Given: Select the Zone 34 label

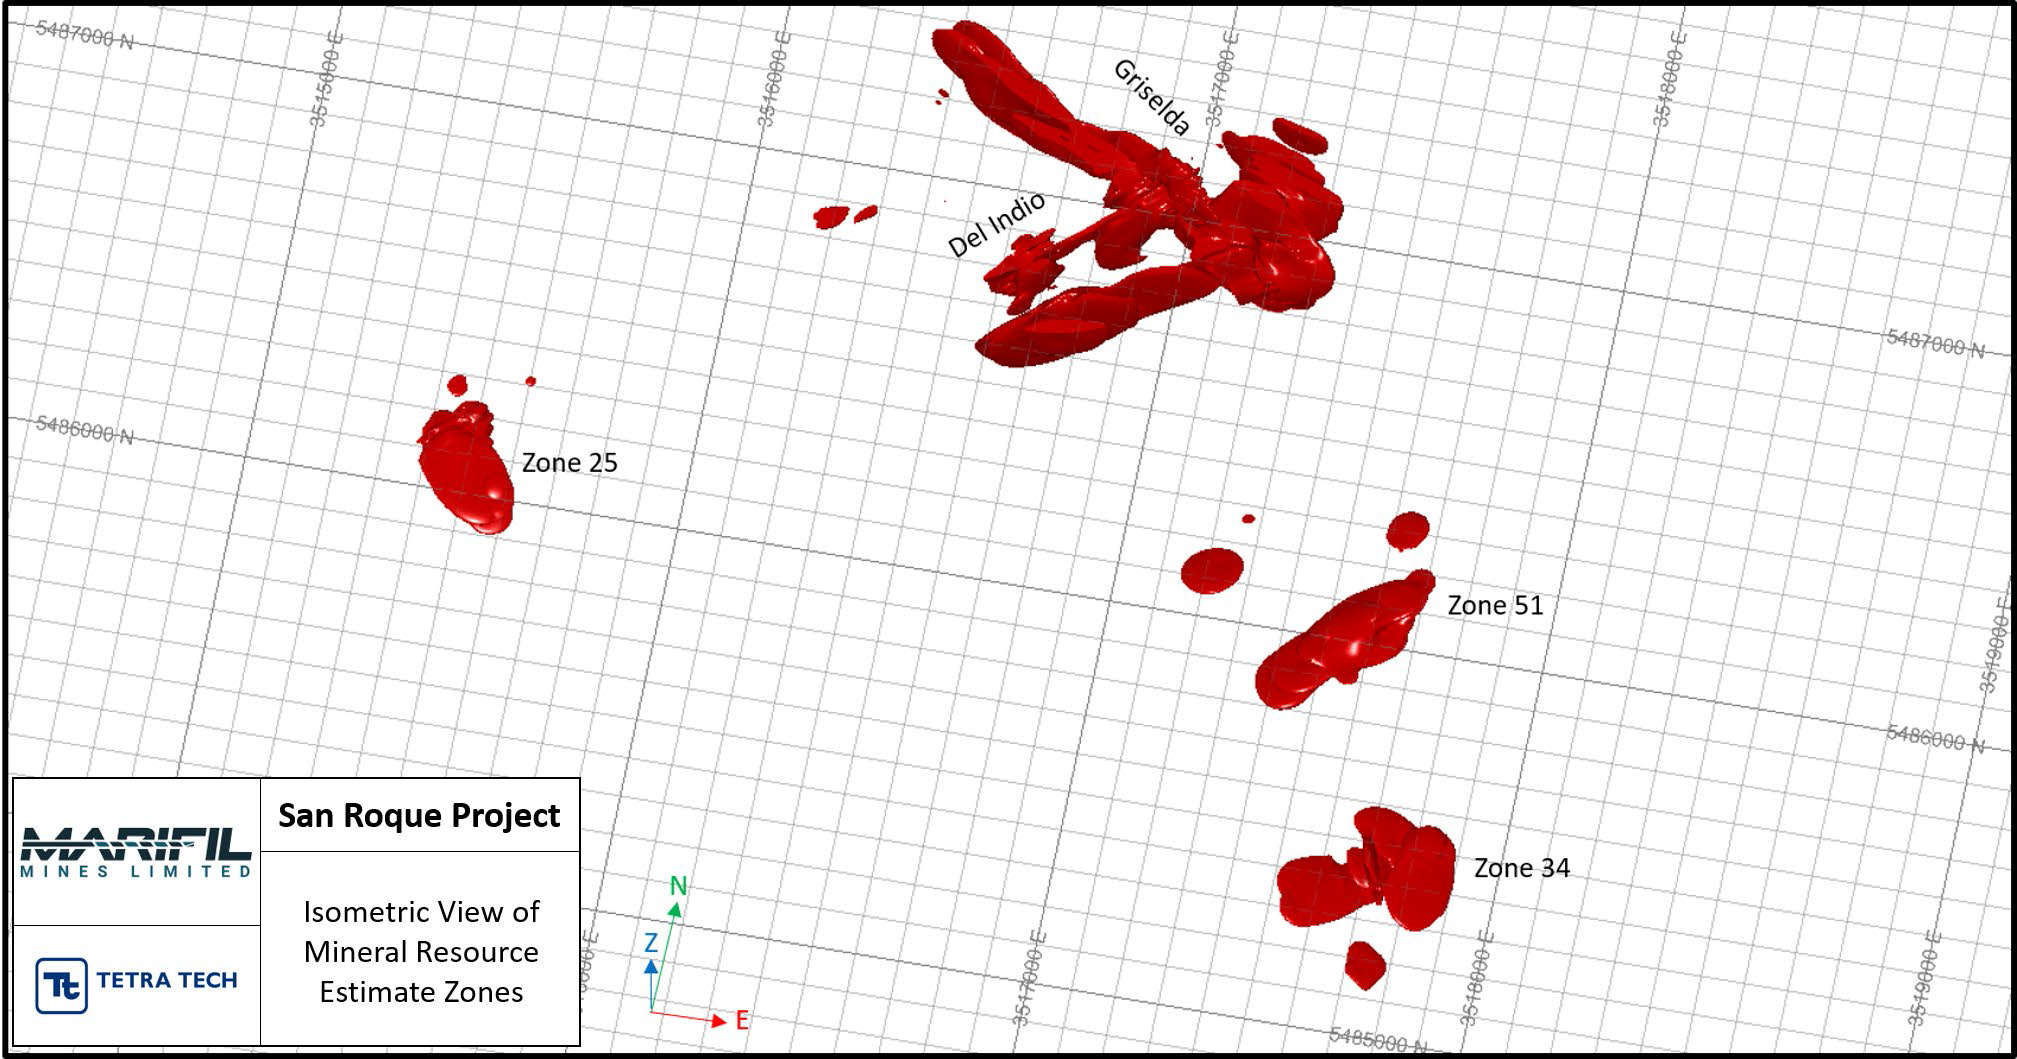Looking at the screenshot, I should (1522, 868).
